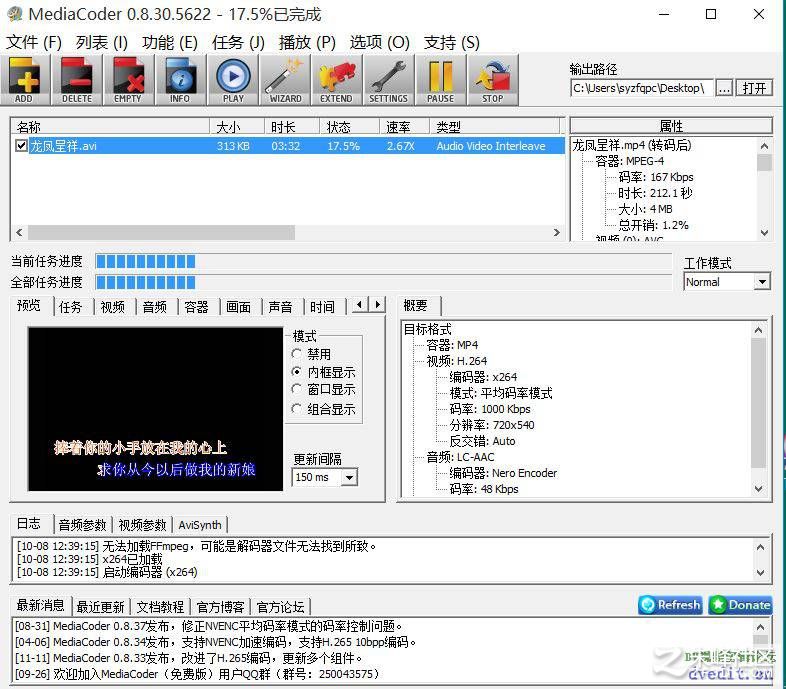Click the 当前任务进度 progress bar
This screenshot has height=689, width=786.
383,261
